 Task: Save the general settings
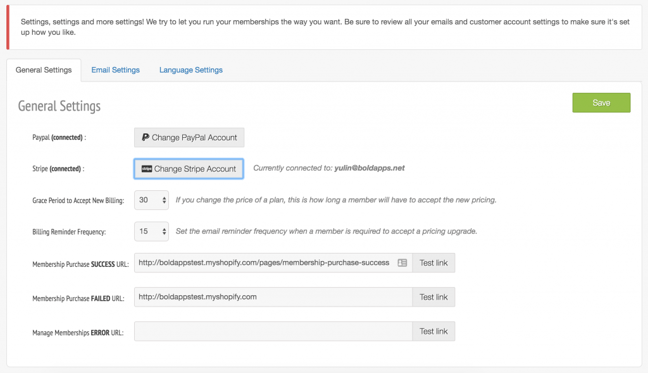pyautogui.click(x=601, y=102)
